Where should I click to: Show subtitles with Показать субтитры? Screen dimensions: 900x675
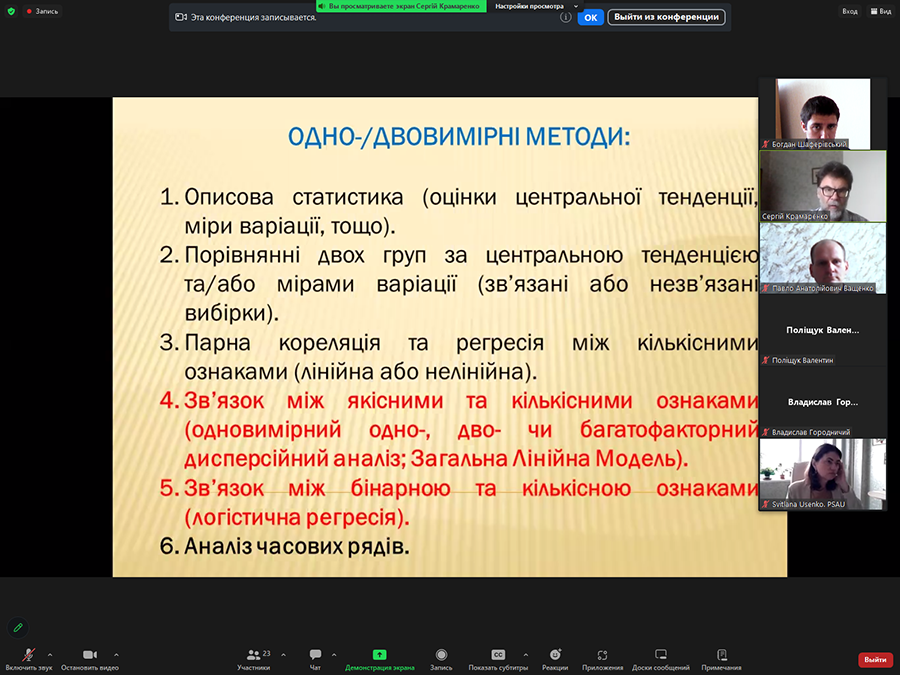(498, 659)
